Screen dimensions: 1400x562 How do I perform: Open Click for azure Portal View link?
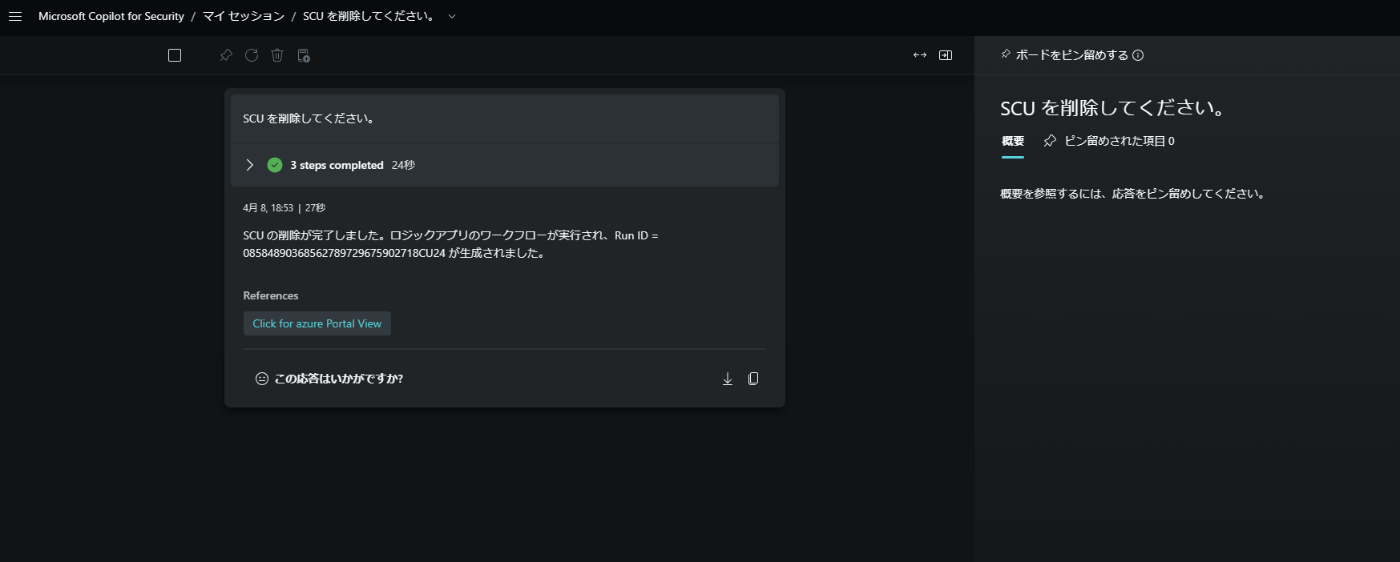(x=317, y=324)
